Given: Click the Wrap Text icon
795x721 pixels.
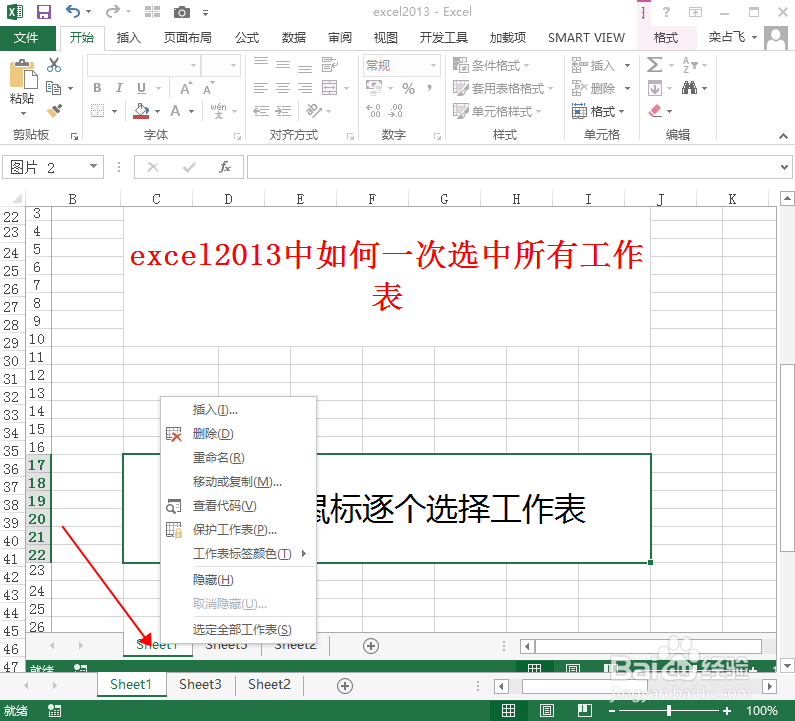Looking at the screenshot, I should (330, 64).
